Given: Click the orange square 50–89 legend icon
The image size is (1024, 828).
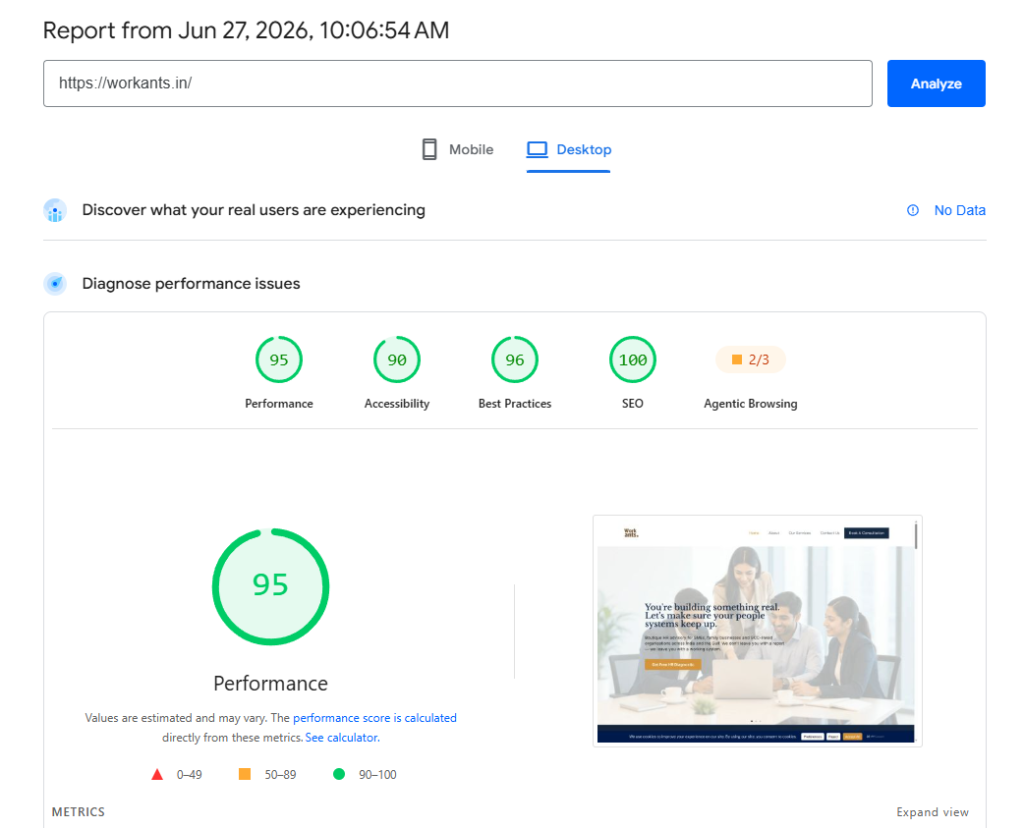Looking at the screenshot, I should (245, 774).
